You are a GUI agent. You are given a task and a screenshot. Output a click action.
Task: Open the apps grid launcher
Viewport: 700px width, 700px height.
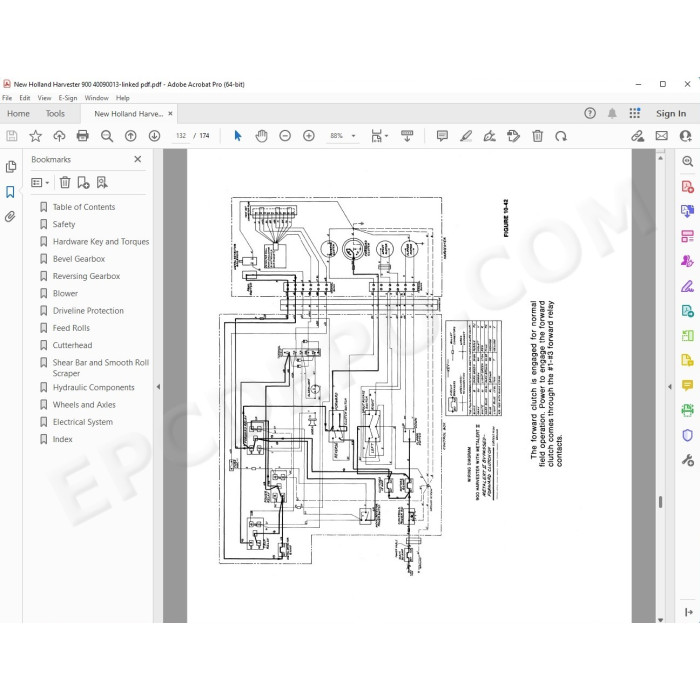[634, 113]
